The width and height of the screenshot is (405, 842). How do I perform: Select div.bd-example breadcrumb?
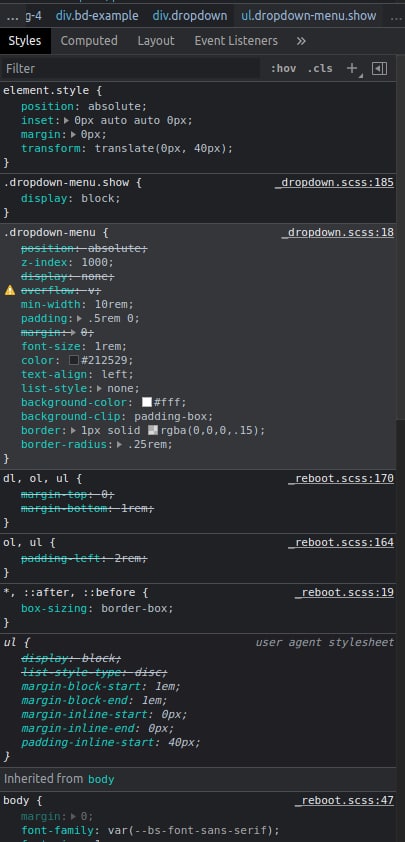[x=97, y=16]
